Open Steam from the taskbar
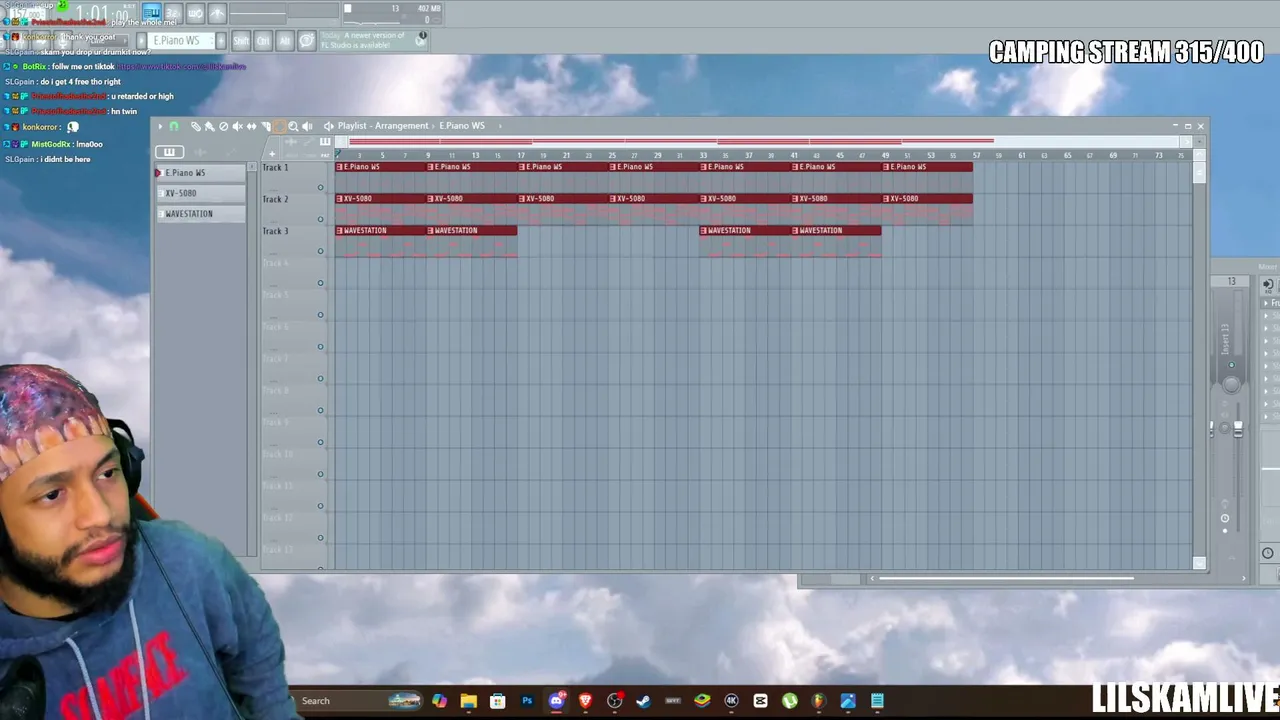This screenshot has height=720, width=1280. pyautogui.click(x=643, y=701)
